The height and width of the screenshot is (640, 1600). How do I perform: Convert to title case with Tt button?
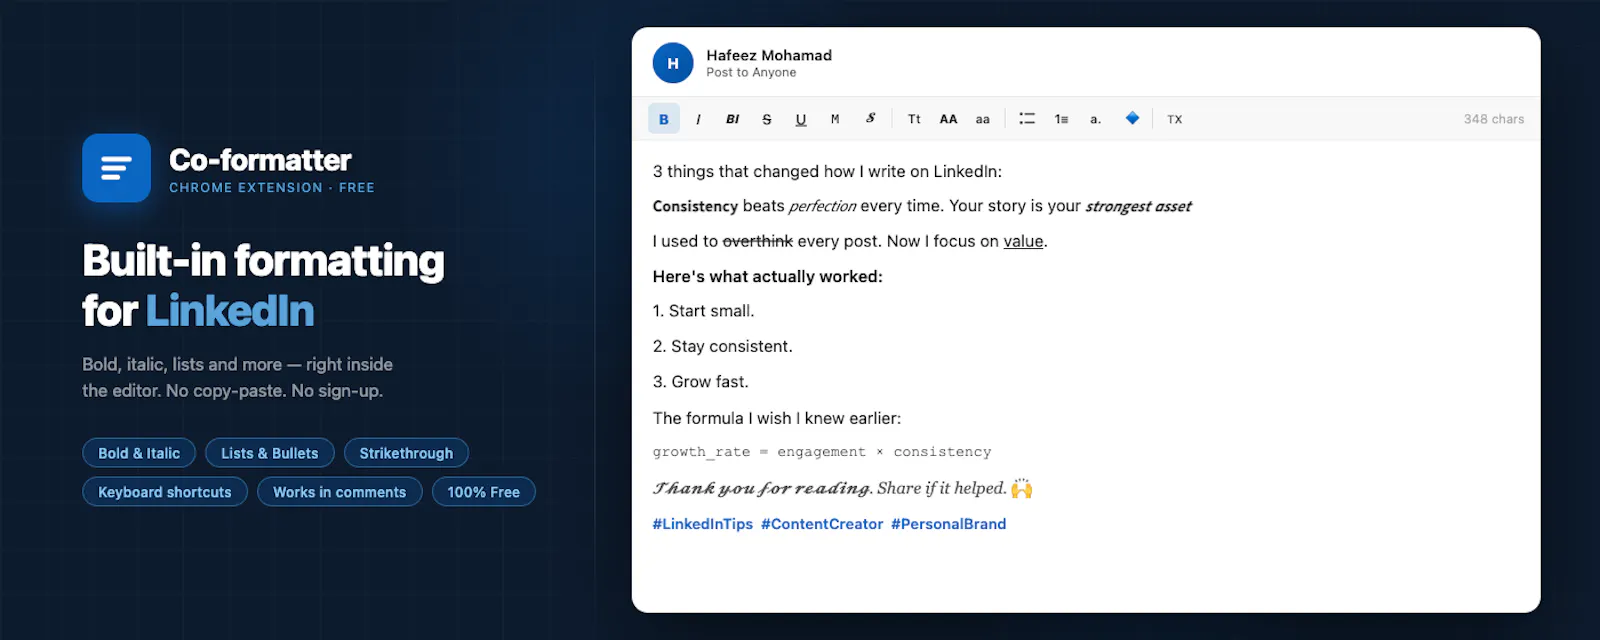point(914,119)
